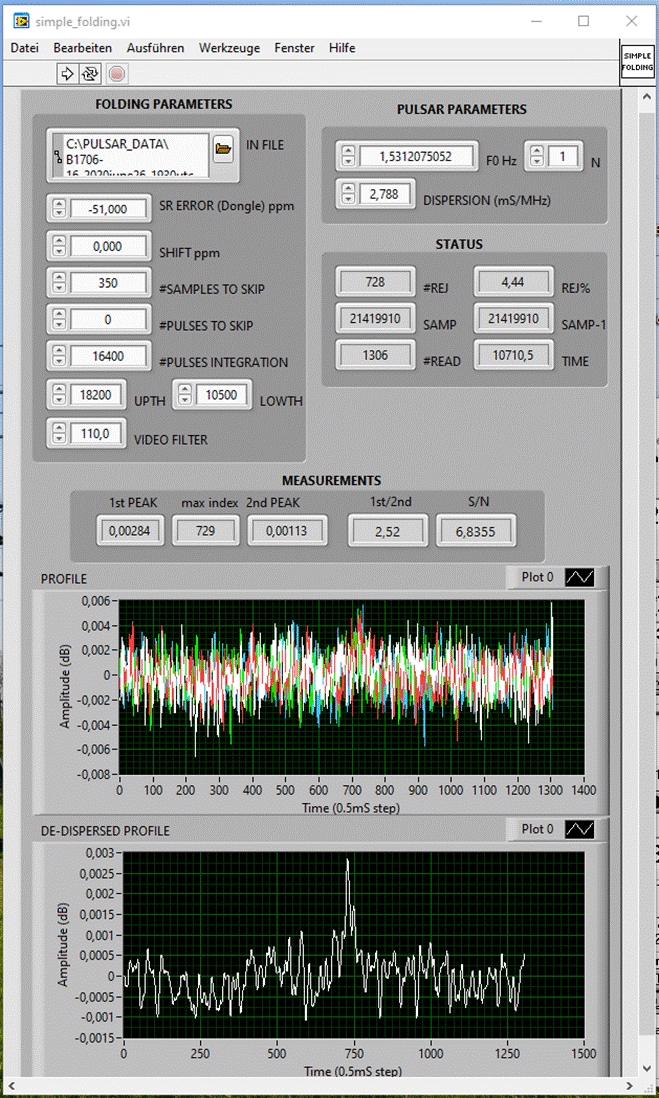Screen dimensions: 659x1098
Task: Click the N stepper arrows
Action: [x=536, y=156]
